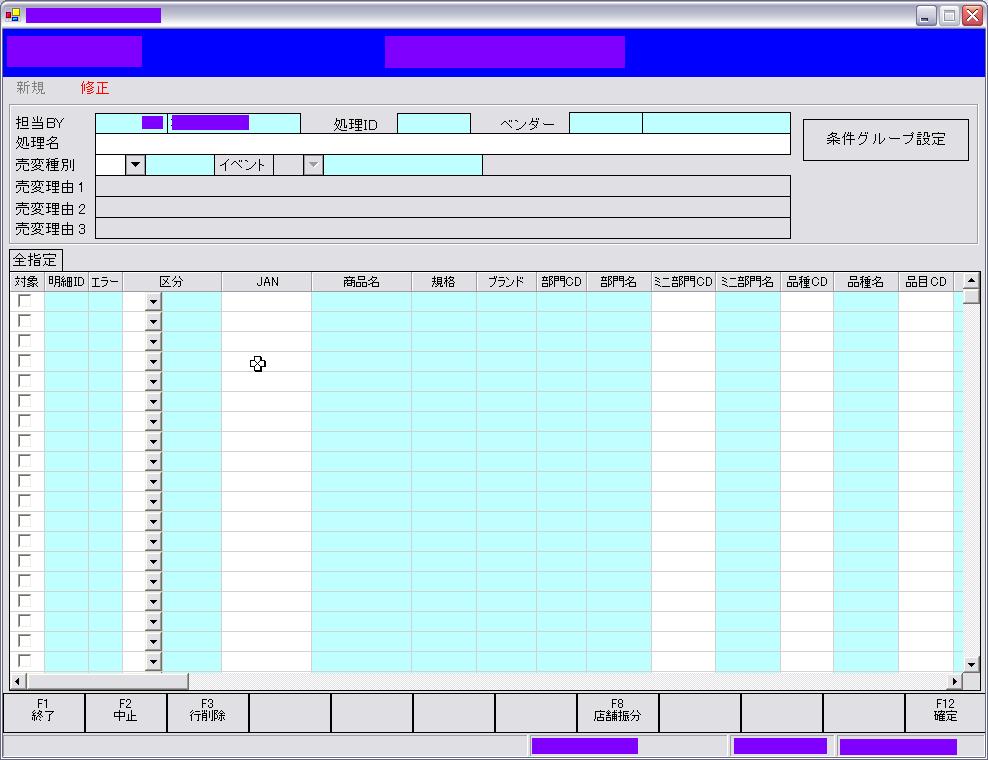988x760 pixels.
Task: Click the 部門名 column header
Action: (x=618, y=282)
